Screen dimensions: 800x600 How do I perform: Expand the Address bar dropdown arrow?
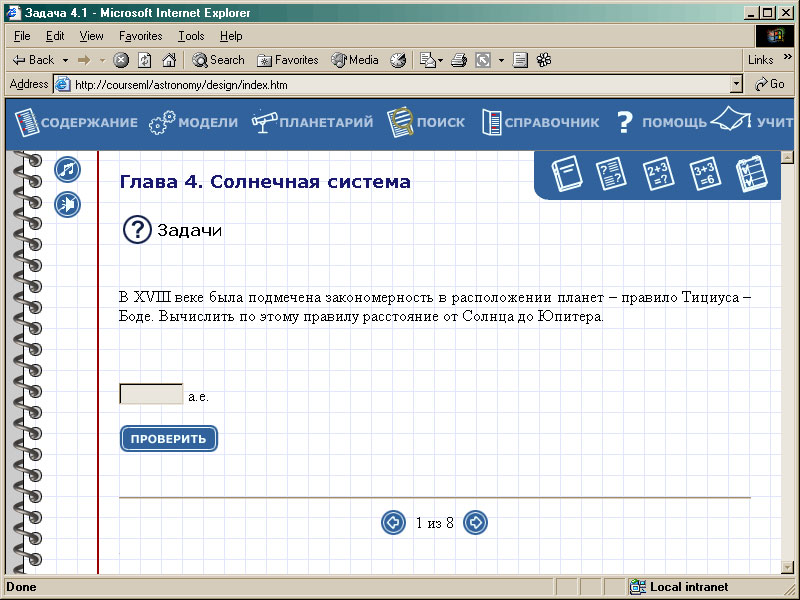[x=737, y=85]
